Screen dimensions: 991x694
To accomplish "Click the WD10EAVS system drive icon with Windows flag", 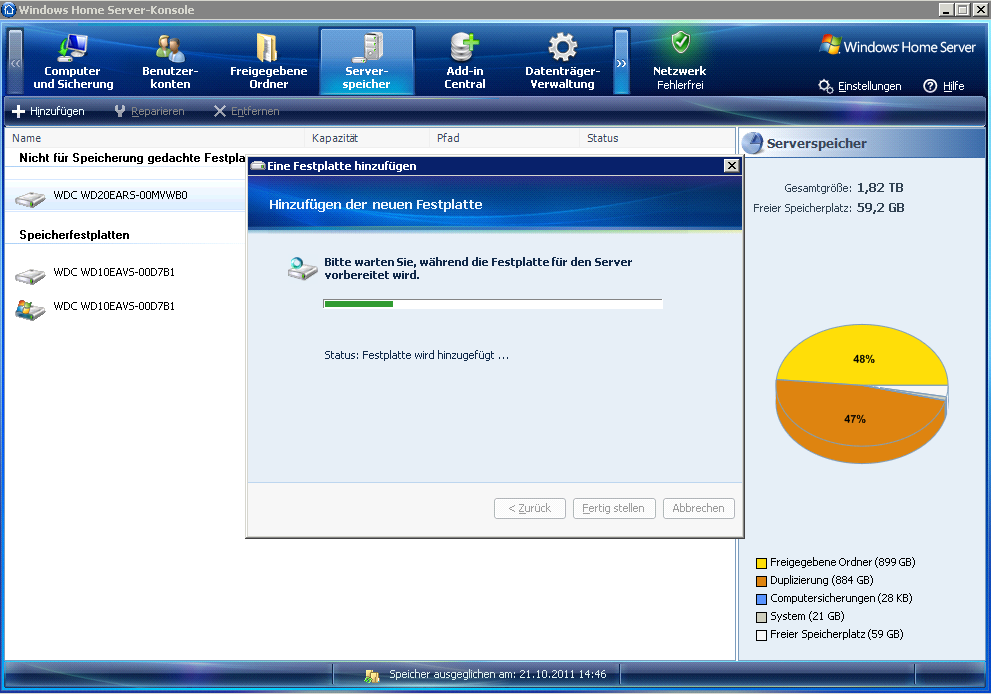I will [30, 310].
